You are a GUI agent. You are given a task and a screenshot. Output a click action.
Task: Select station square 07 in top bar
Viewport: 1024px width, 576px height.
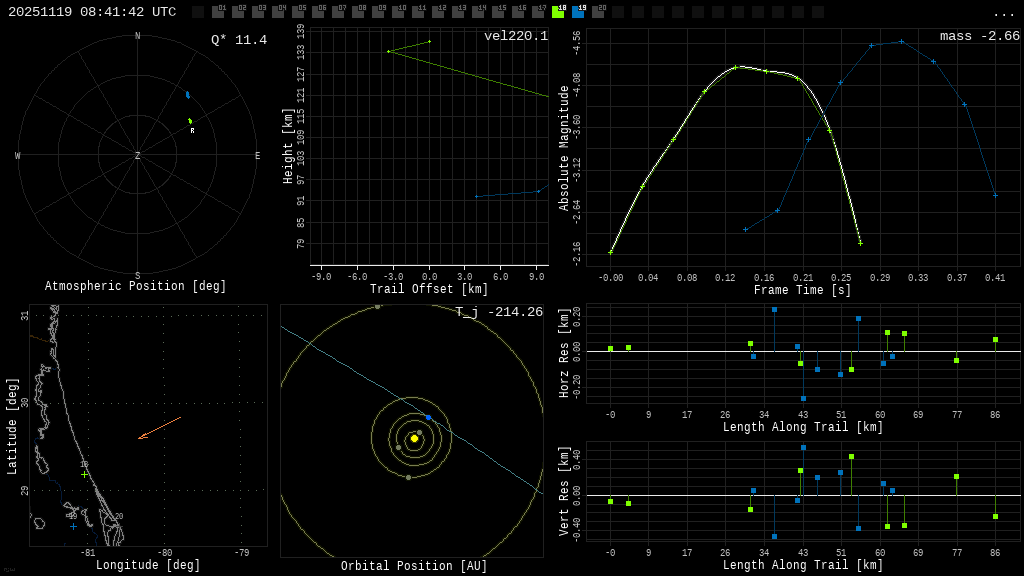(x=338, y=12)
